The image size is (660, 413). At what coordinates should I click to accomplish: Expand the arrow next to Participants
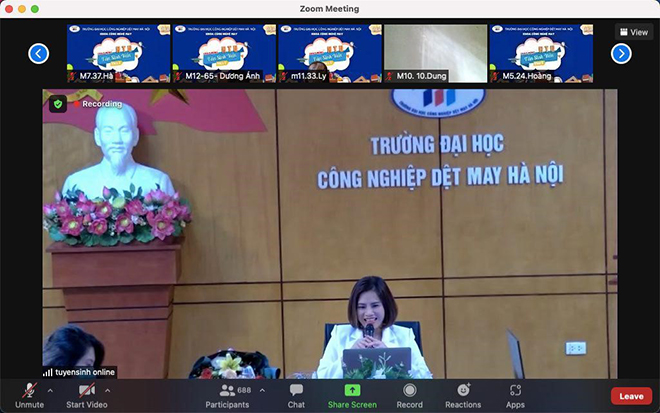click(262, 389)
